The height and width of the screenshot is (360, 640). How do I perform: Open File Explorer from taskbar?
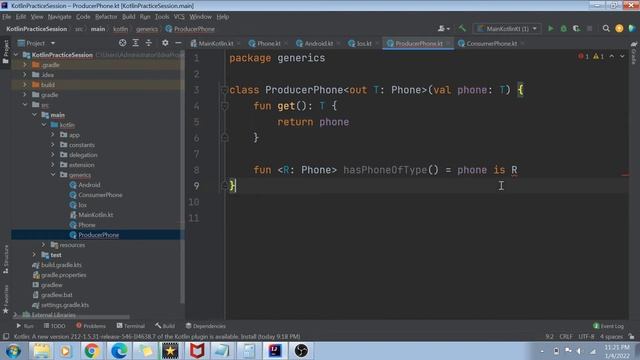41,351
